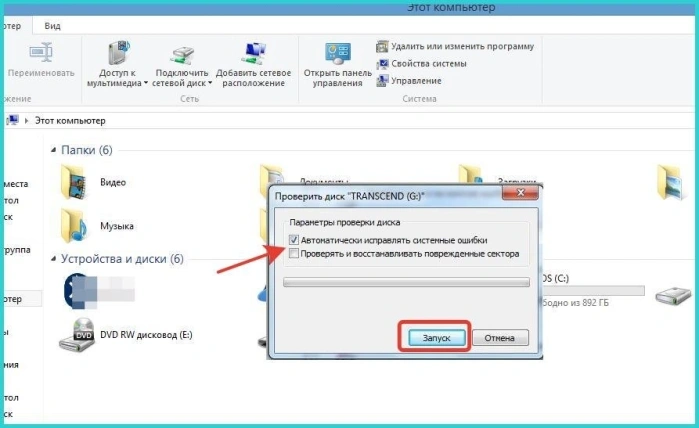Click 'Этот компьютер' in address bar
This screenshot has height=428, width=699.
pyautogui.click(x=70, y=121)
